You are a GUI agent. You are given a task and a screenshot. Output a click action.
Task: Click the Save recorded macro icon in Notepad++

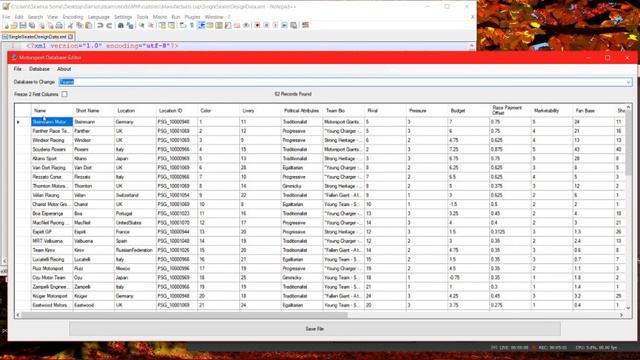[293, 25]
